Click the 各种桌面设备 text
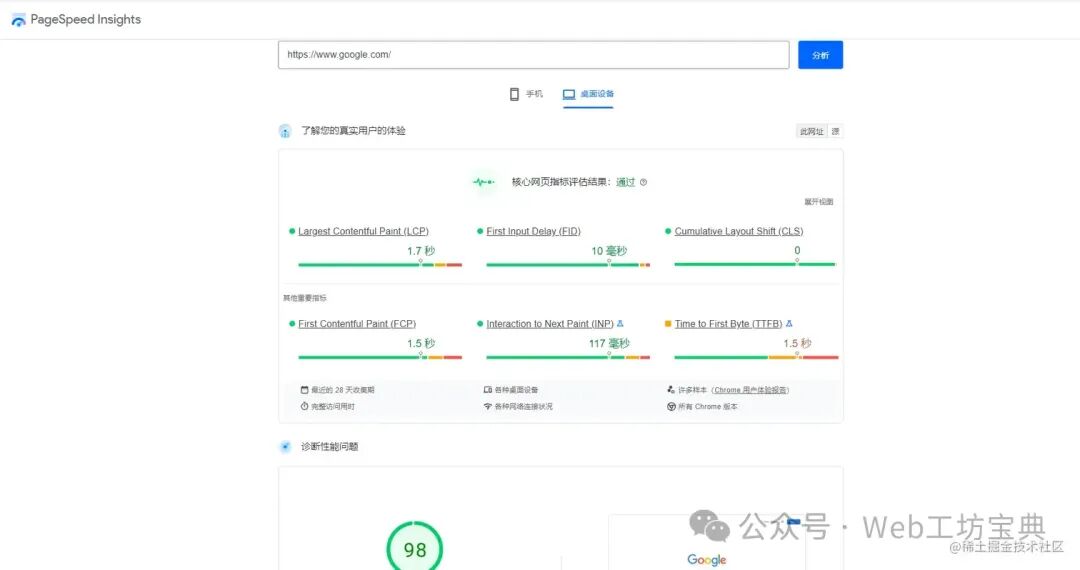The width and height of the screenshot is (1080, 570). tap(517, 390)
